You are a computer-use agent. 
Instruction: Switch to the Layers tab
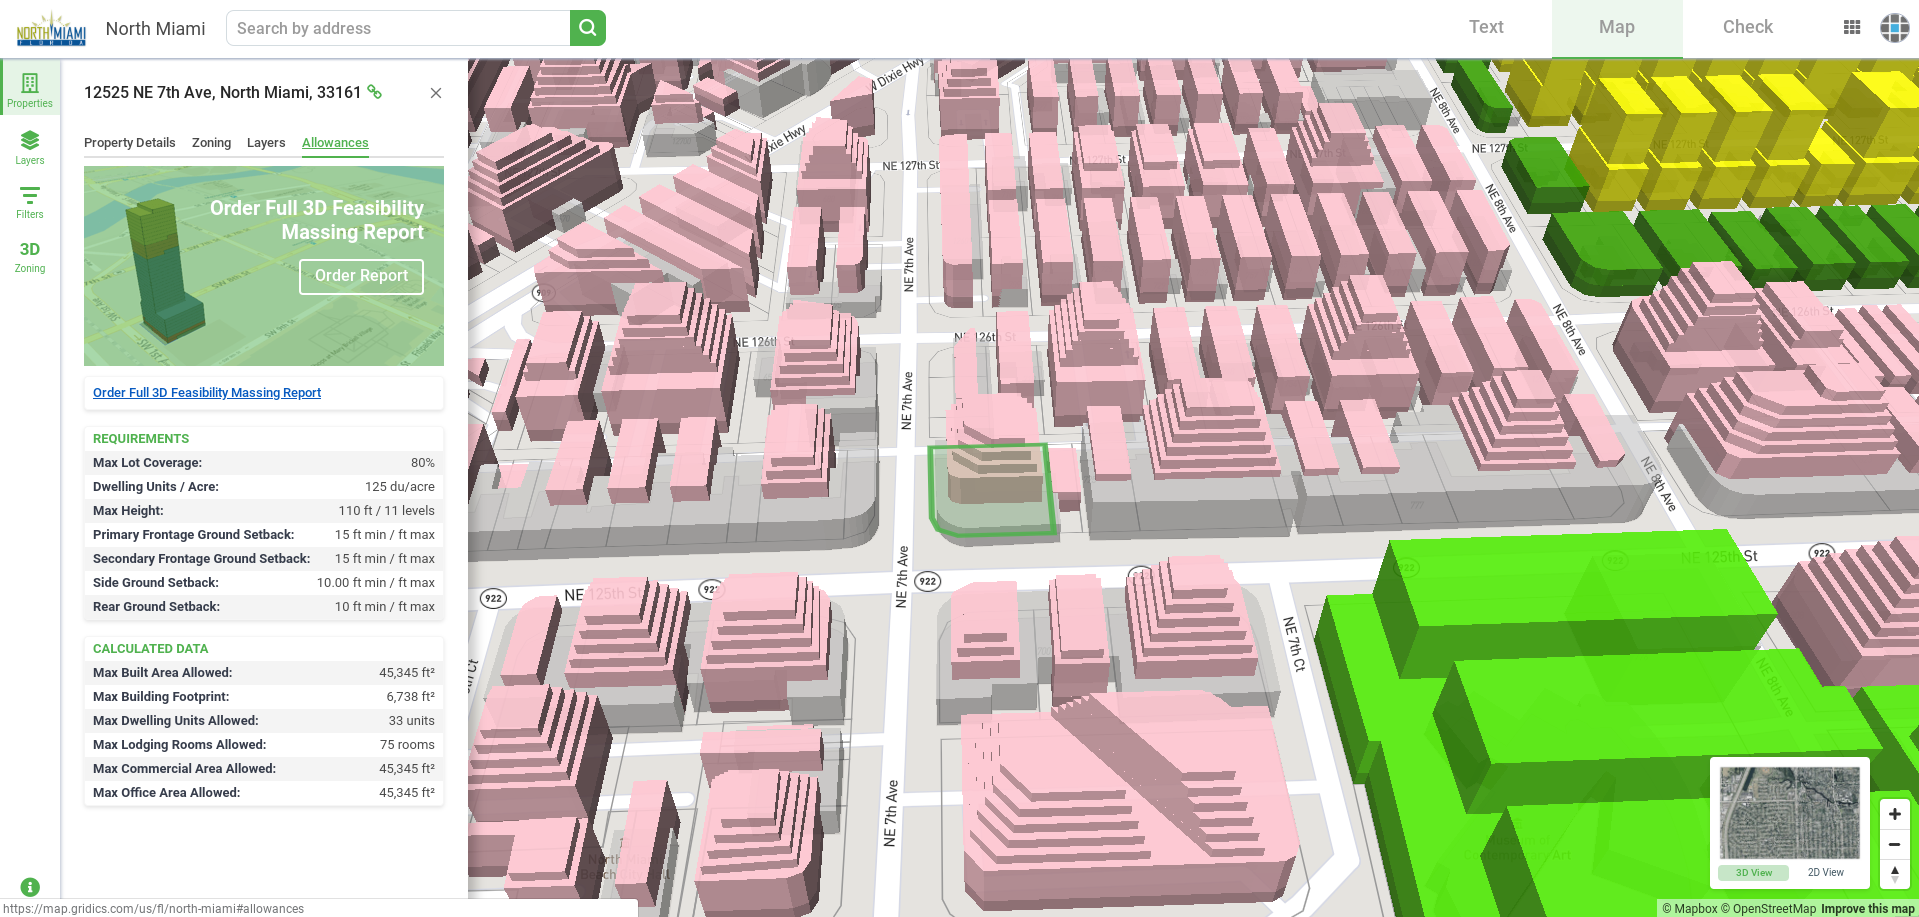pyautogui.click(x=266, y=143)
